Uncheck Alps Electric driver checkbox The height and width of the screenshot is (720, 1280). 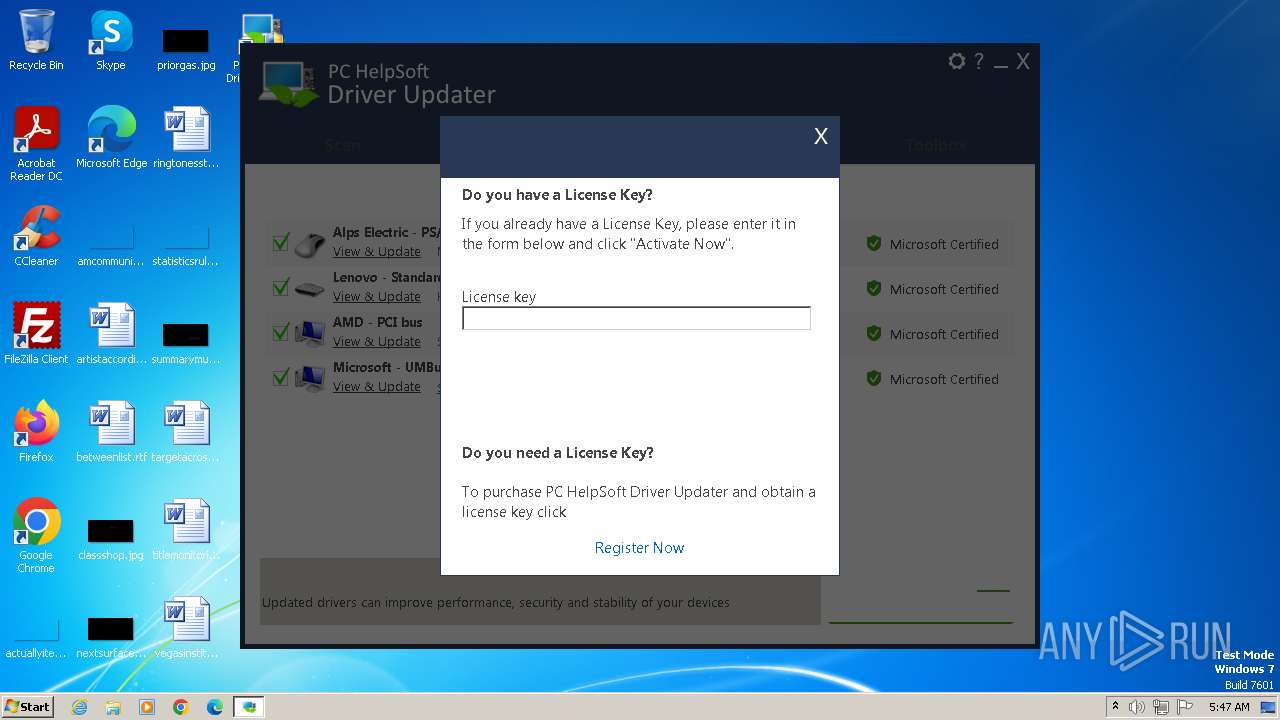(x=281, y=242)
